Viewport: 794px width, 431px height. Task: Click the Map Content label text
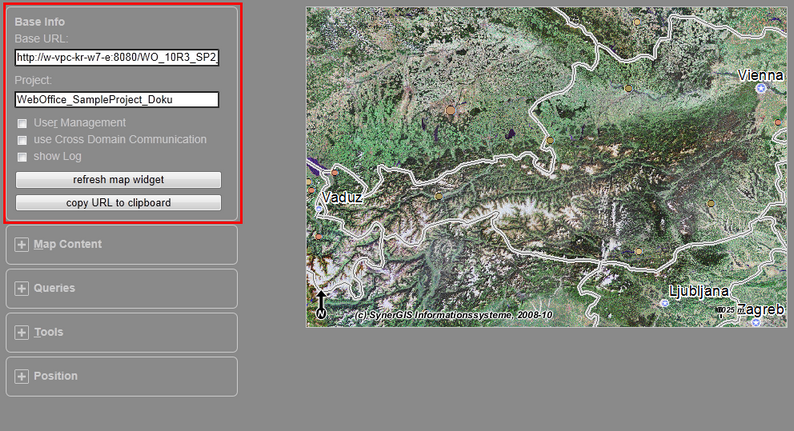68,244
